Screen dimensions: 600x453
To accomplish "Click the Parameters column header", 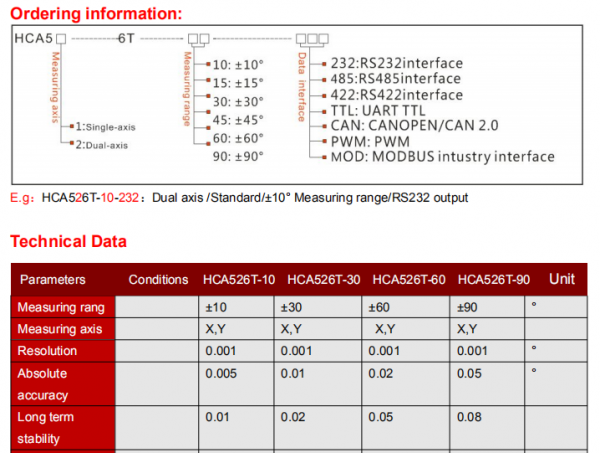I will [x=53, y=280].
